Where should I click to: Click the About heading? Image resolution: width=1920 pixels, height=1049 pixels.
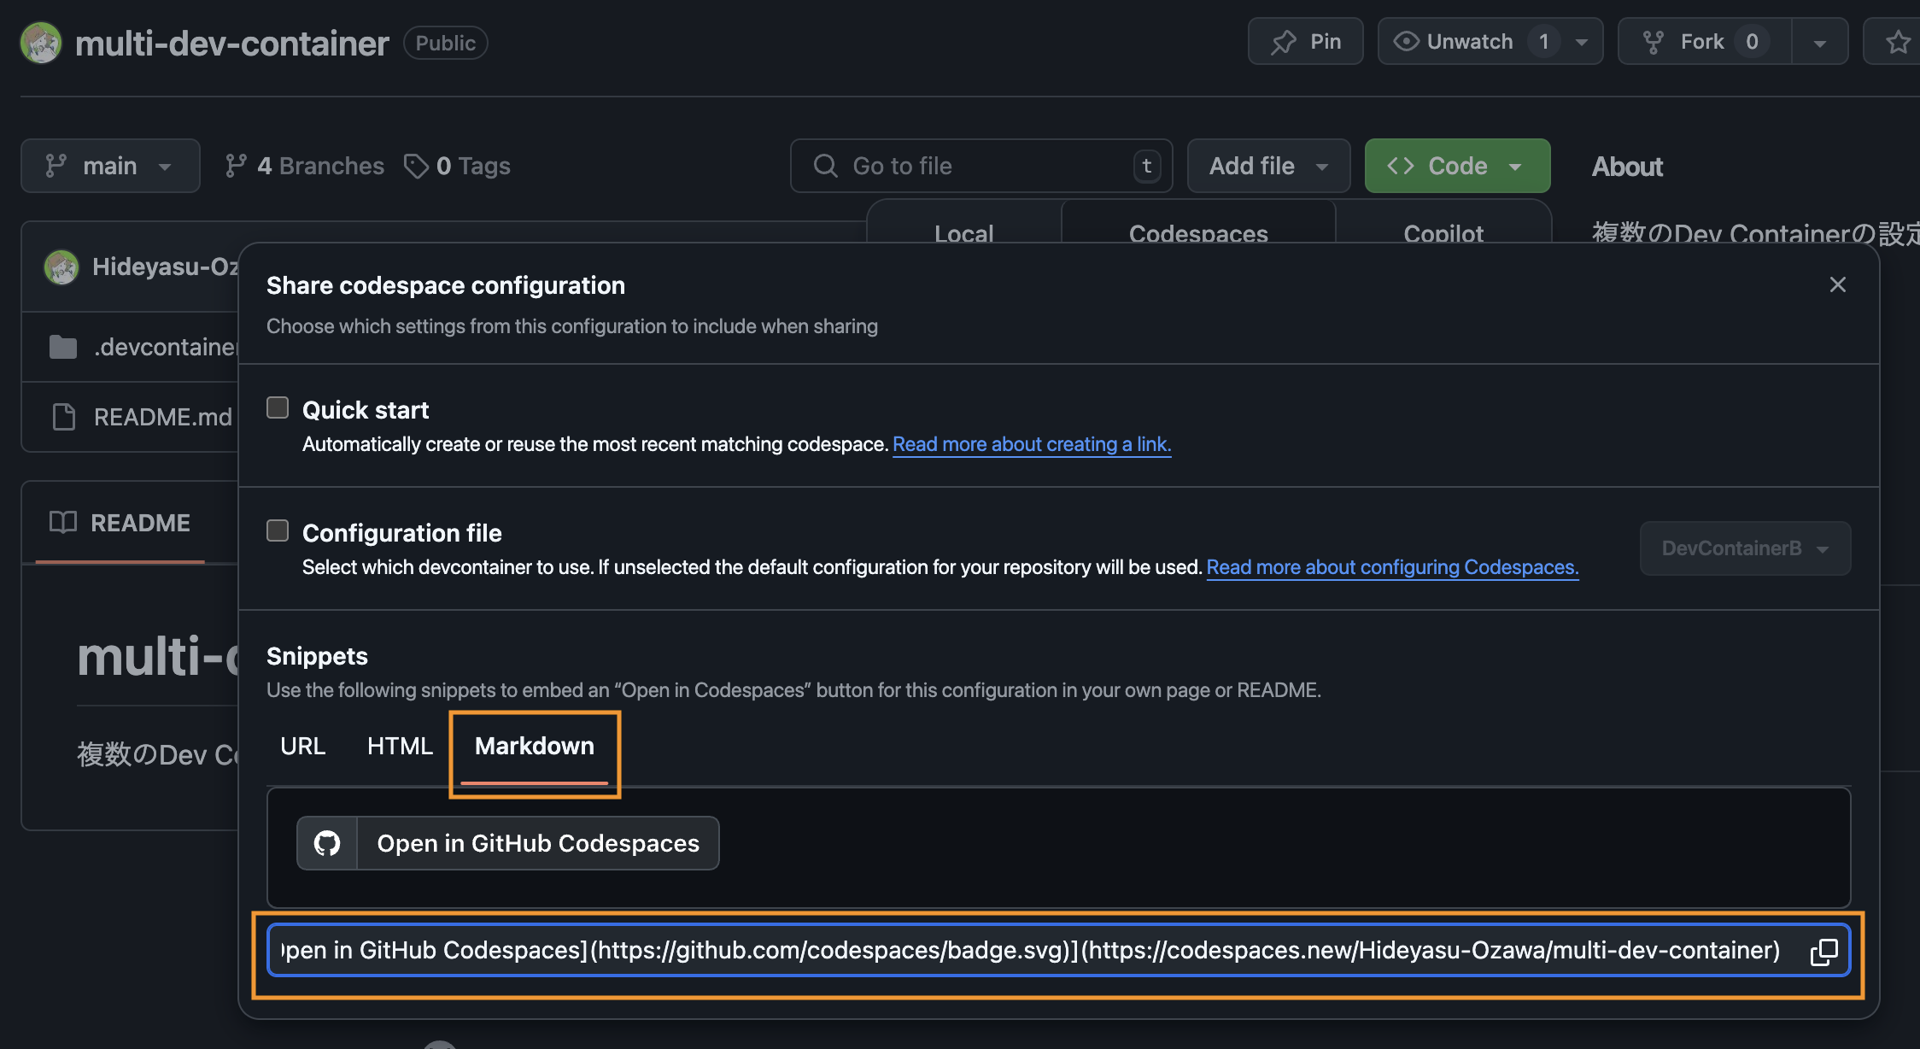tap(1627, 167)
